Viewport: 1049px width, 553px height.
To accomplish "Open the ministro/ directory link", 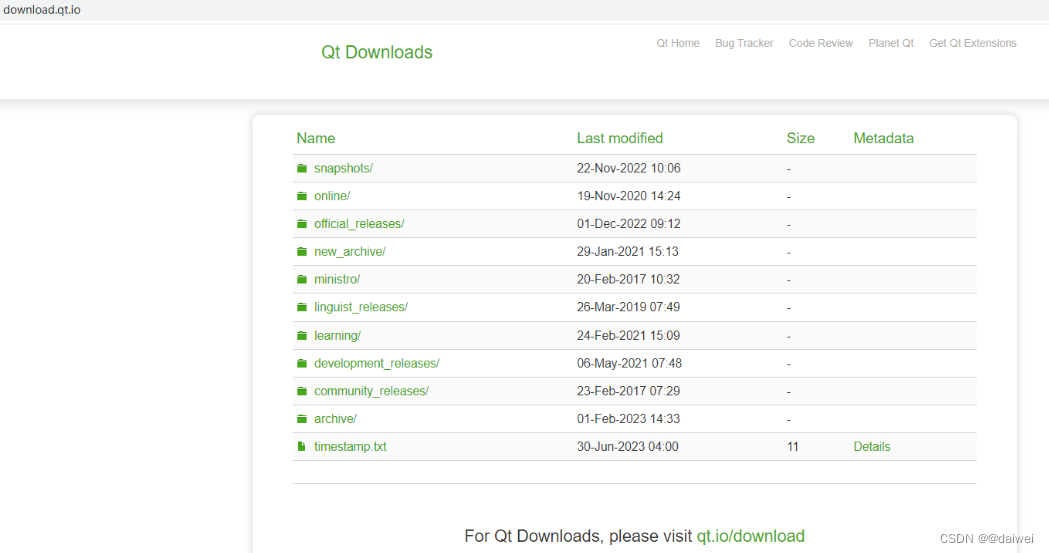I will point(337,280).
